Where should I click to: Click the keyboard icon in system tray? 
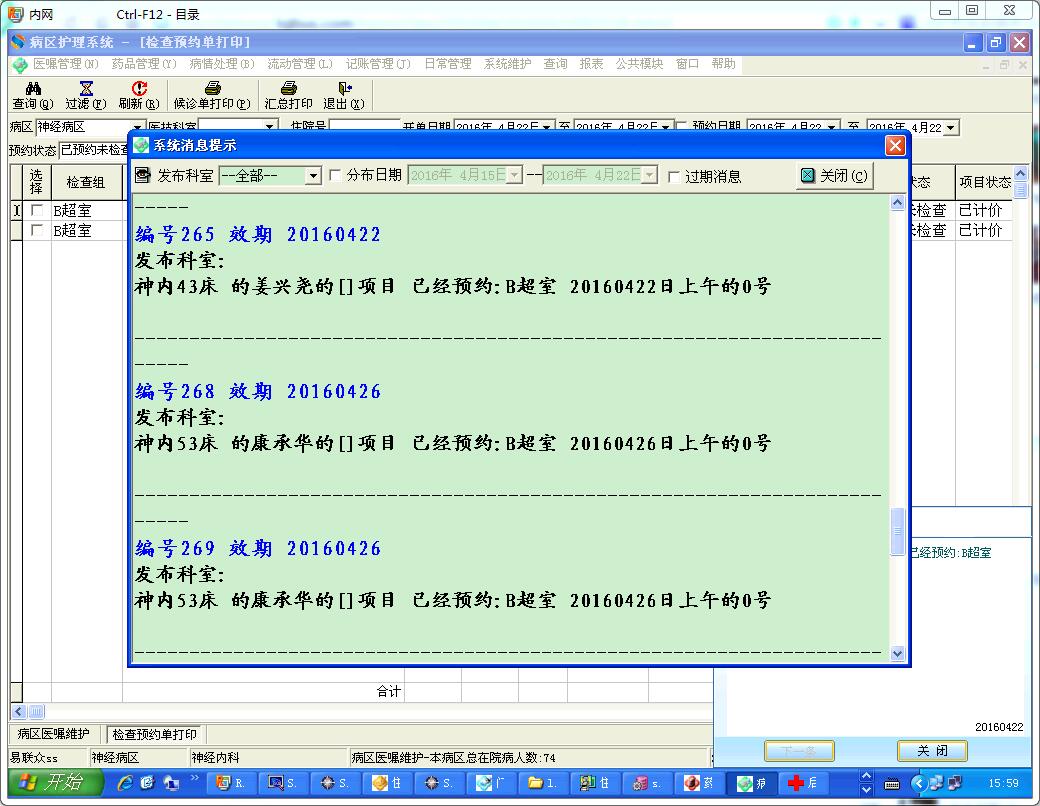tap(892, 784)
